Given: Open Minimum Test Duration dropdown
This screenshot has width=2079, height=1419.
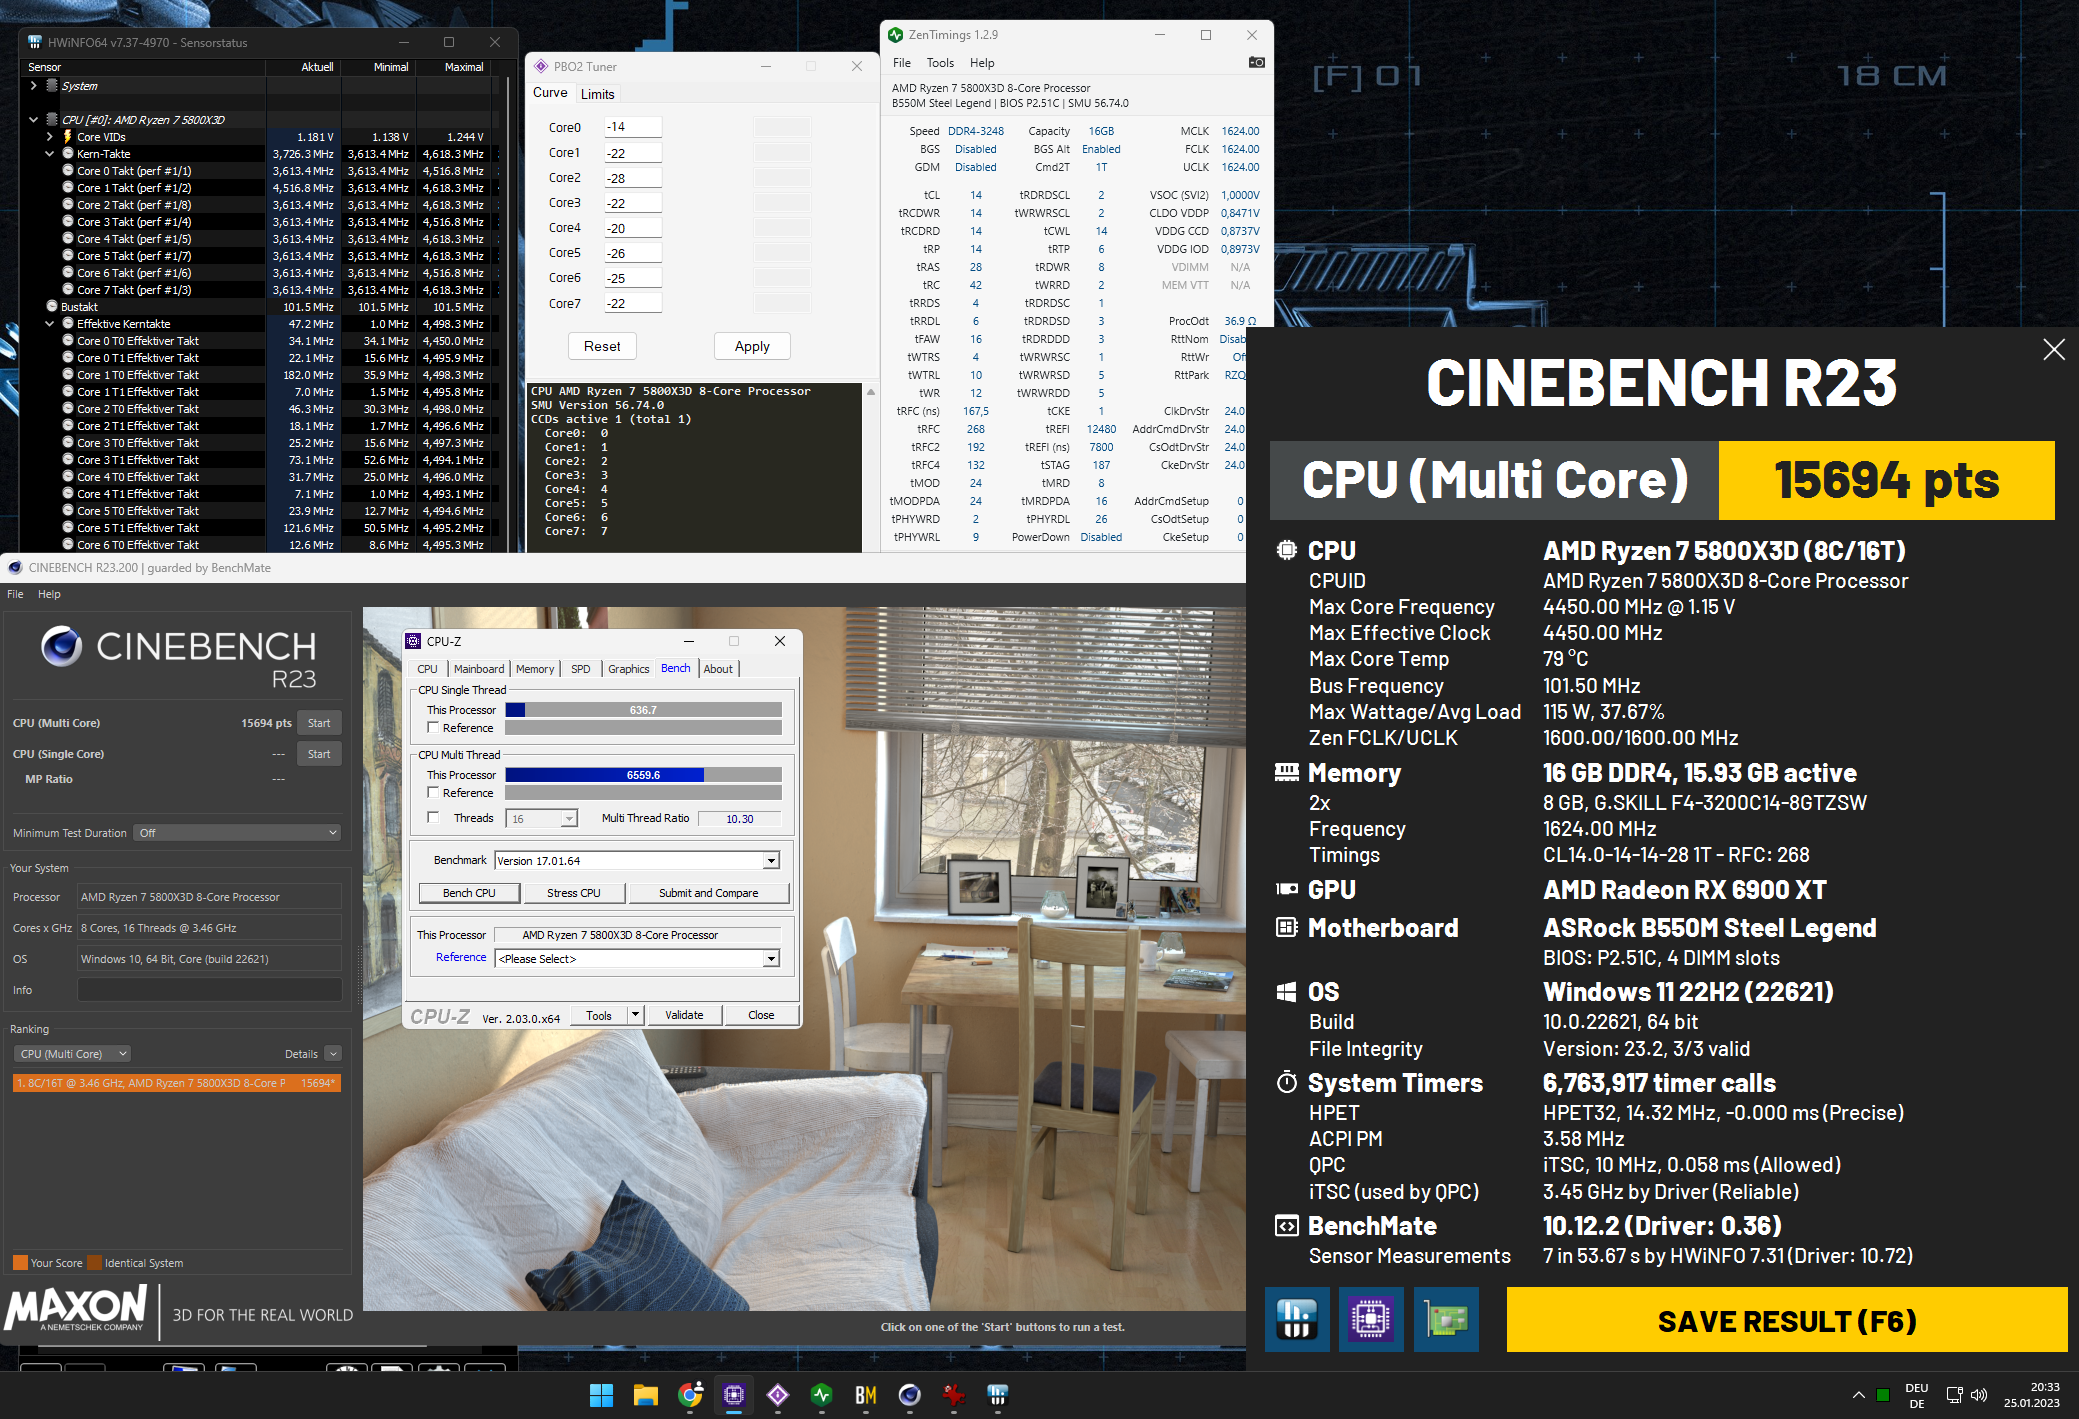Looking at the screenshot, I should 237,833.
